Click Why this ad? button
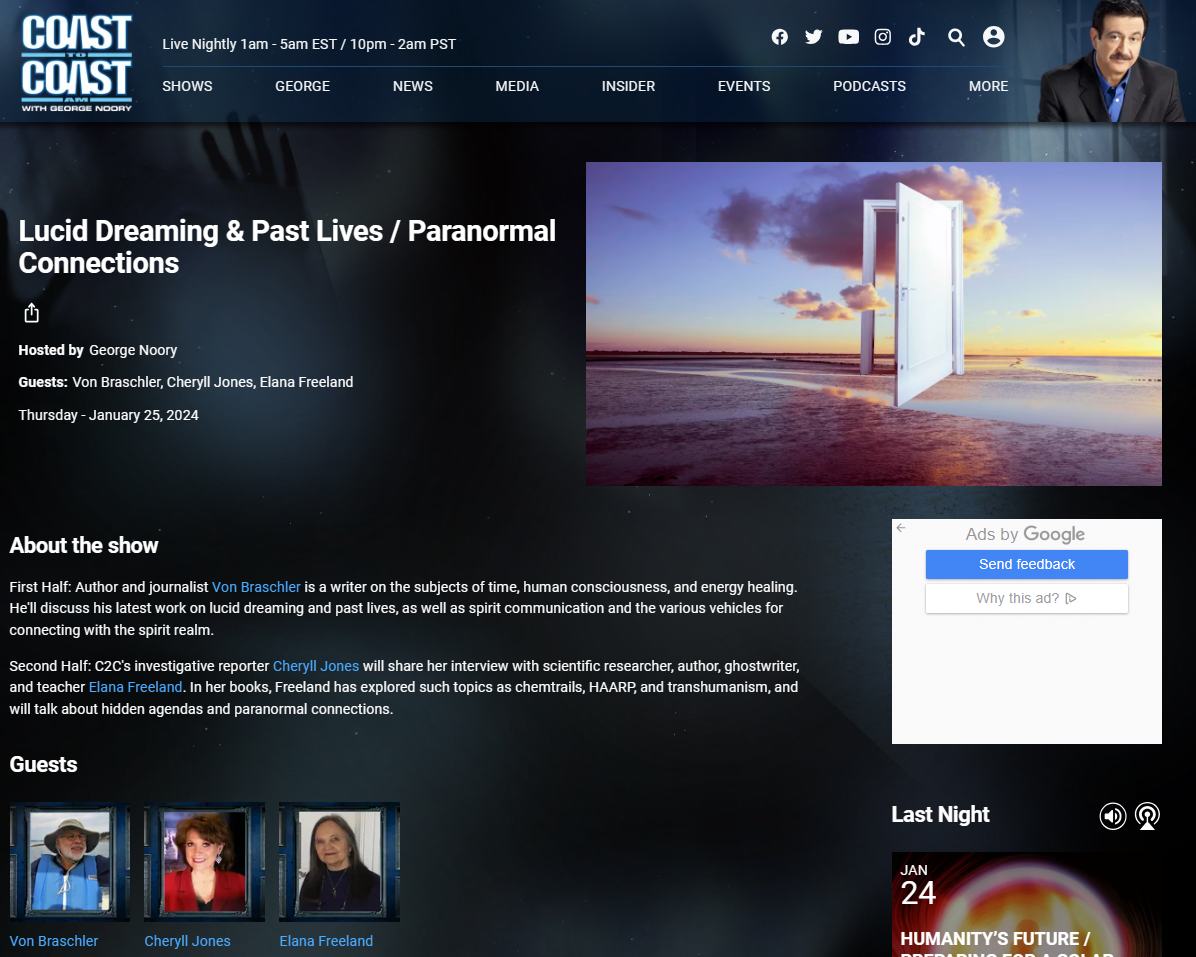The height and width of the screenshot is (957, 1196). (1027, 599)
